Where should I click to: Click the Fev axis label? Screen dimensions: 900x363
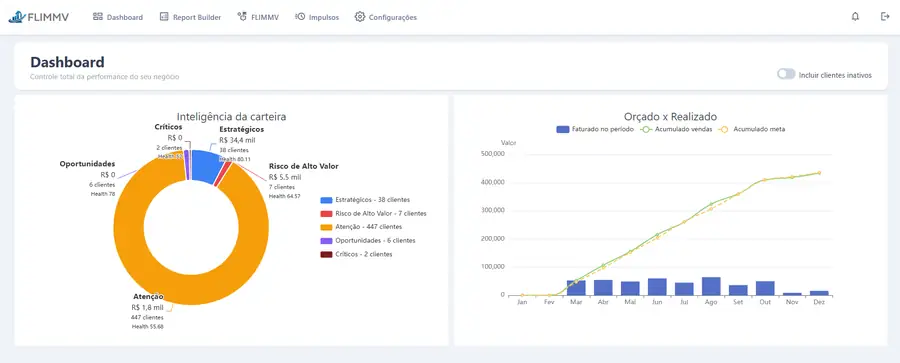(x=549, y=302)
